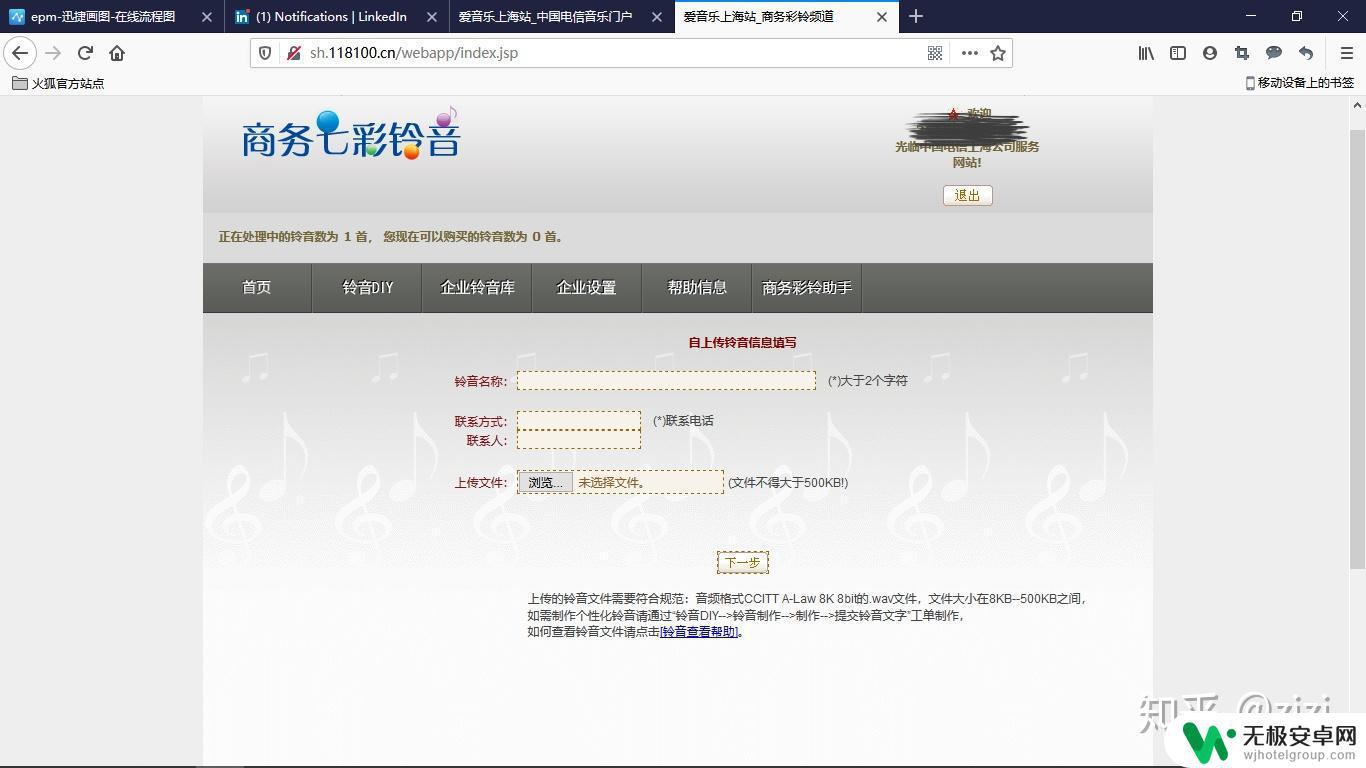Open the 商务彩铃助手 navigation item
The image size is (1366, 768).
tap(807, 288)
